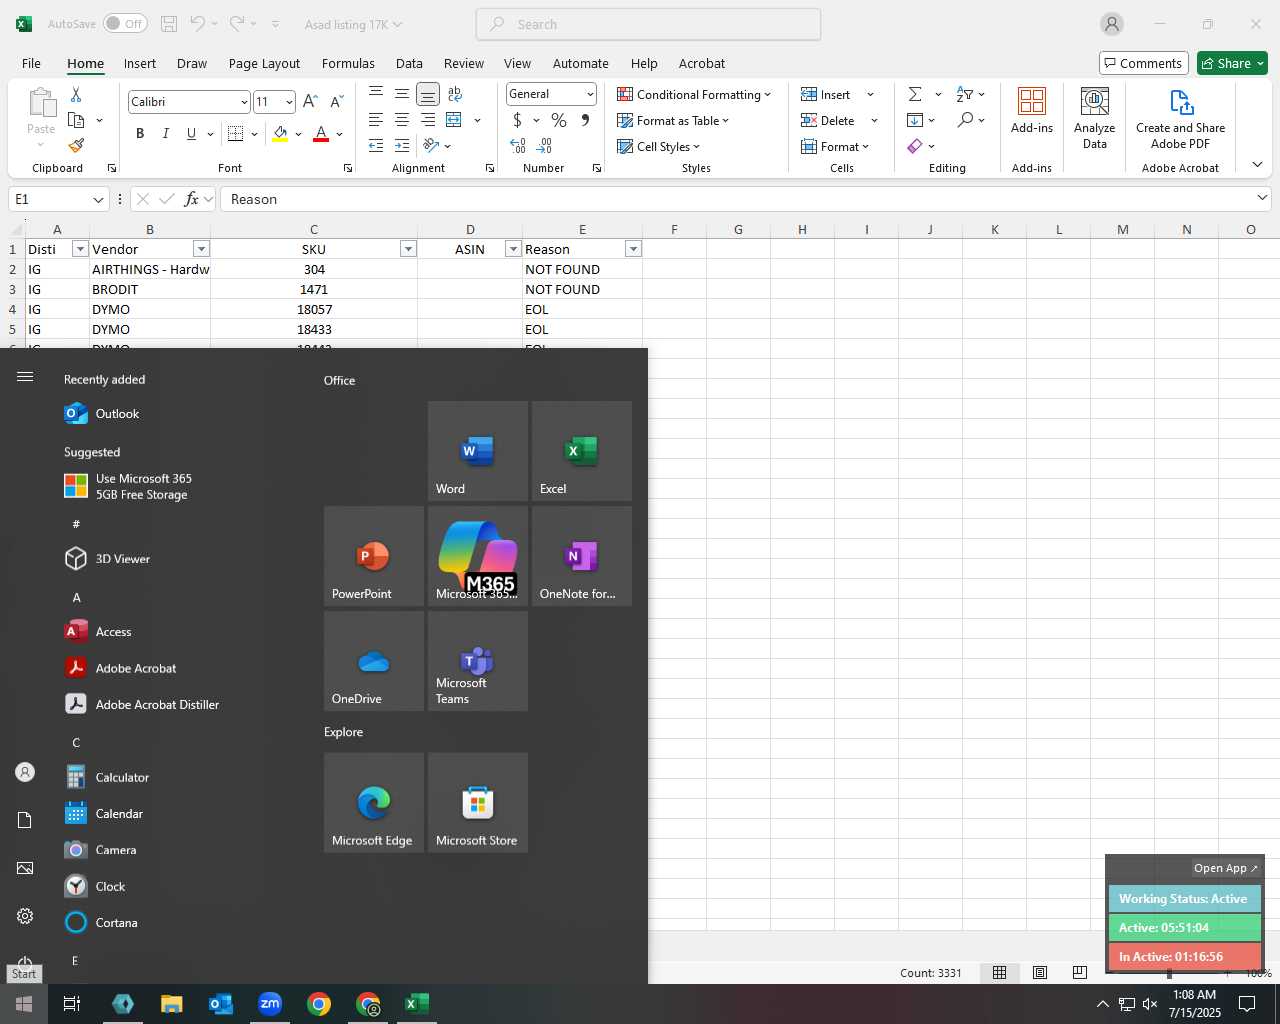The width and height of the screenshot is (1280, 1024).
Task: Open PowerPoint tile in Start menu
Action: [374, 556]
